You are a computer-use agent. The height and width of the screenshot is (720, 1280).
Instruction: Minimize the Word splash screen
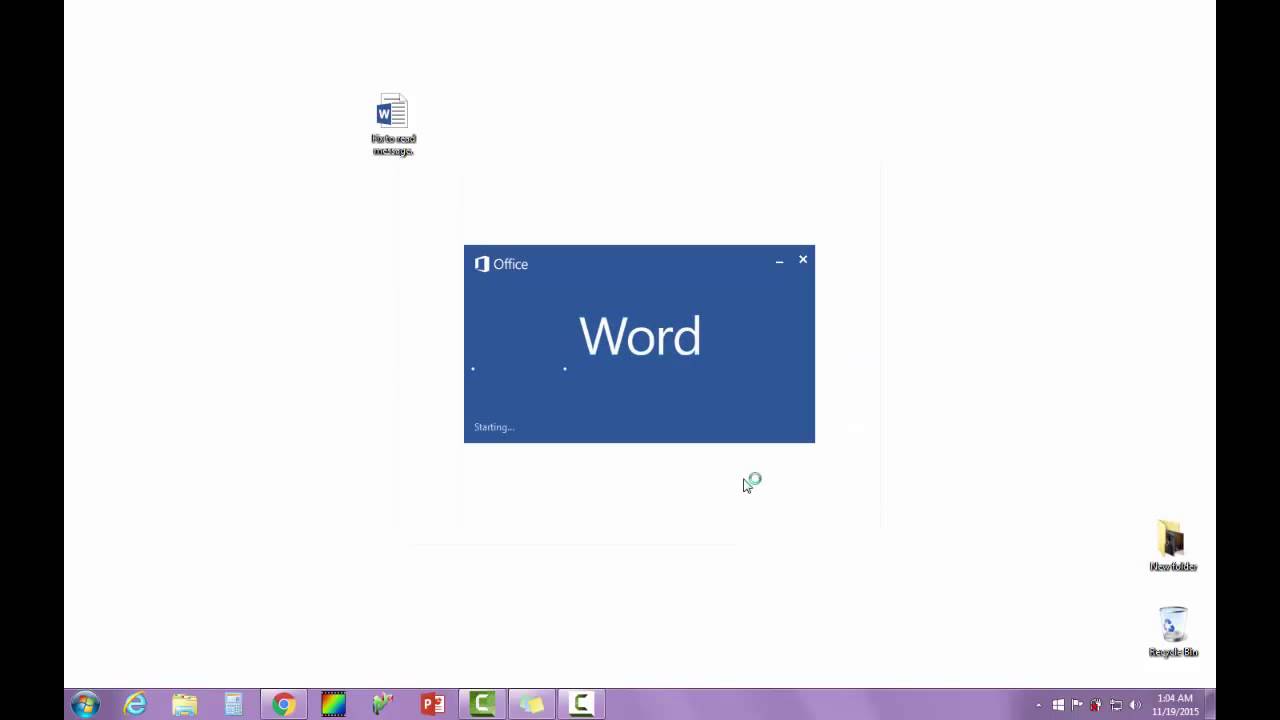(779, 261)
